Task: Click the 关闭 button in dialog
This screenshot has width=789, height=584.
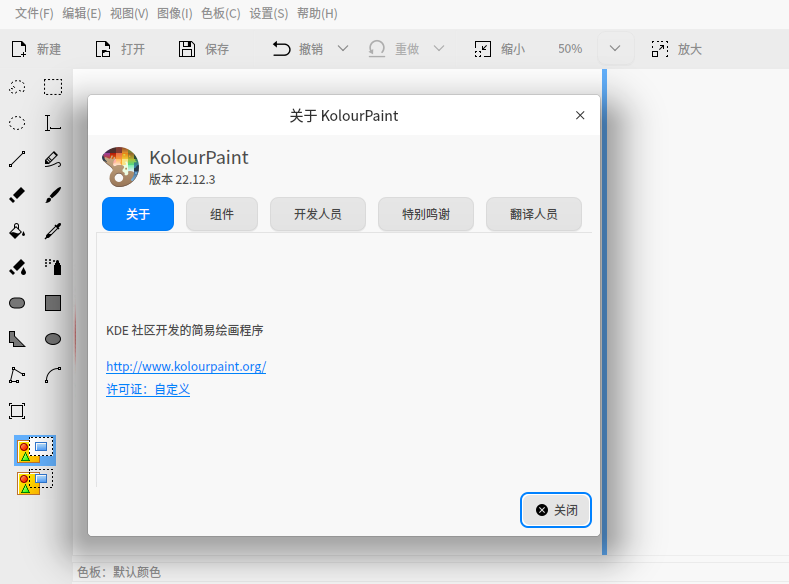Action: click(556, 510)
